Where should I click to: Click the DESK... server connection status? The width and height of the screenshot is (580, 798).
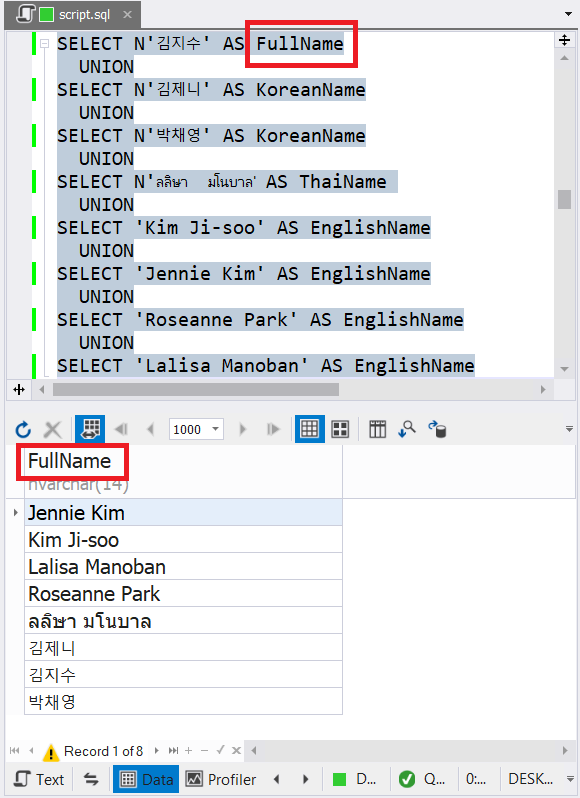click(x=531, y=779)
